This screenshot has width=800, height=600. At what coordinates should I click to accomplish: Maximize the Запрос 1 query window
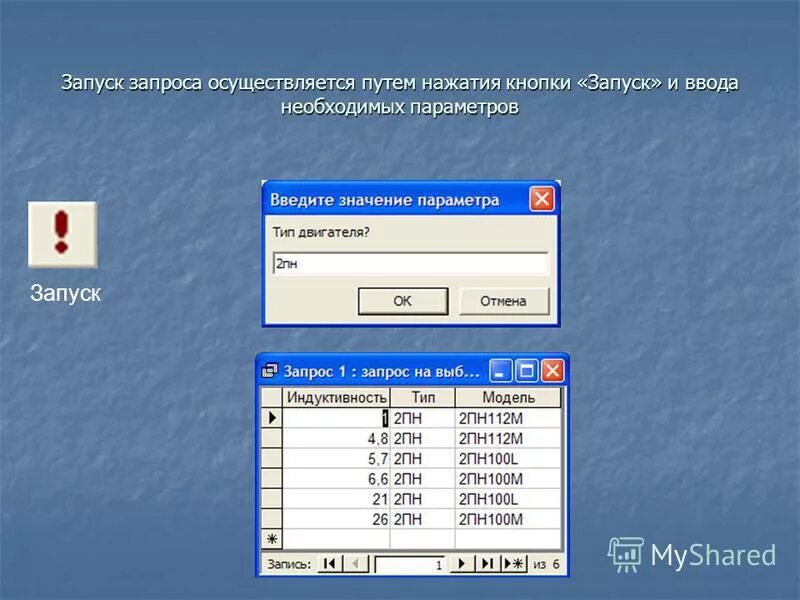pyautogui.click(x=525, y=369)
